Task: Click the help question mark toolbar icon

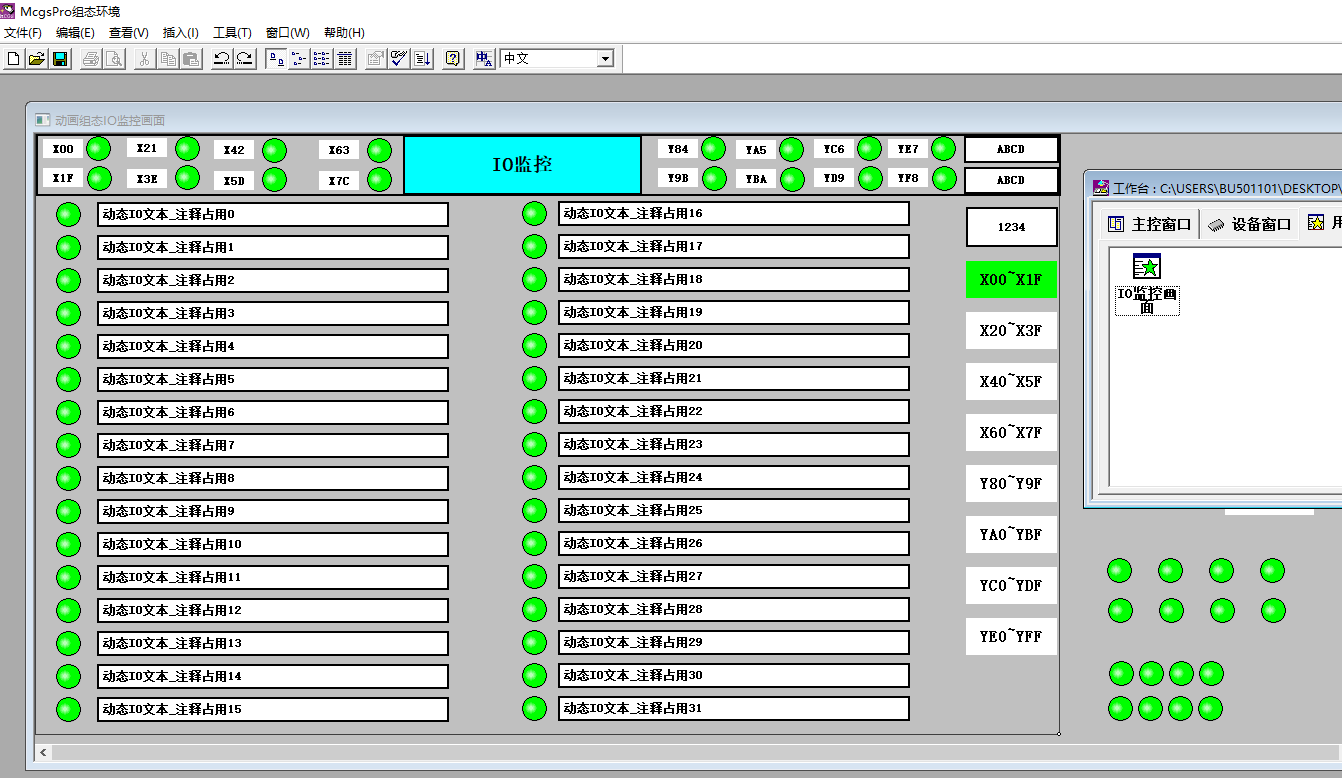Action: pyautogui.click(x=453, y=59)
